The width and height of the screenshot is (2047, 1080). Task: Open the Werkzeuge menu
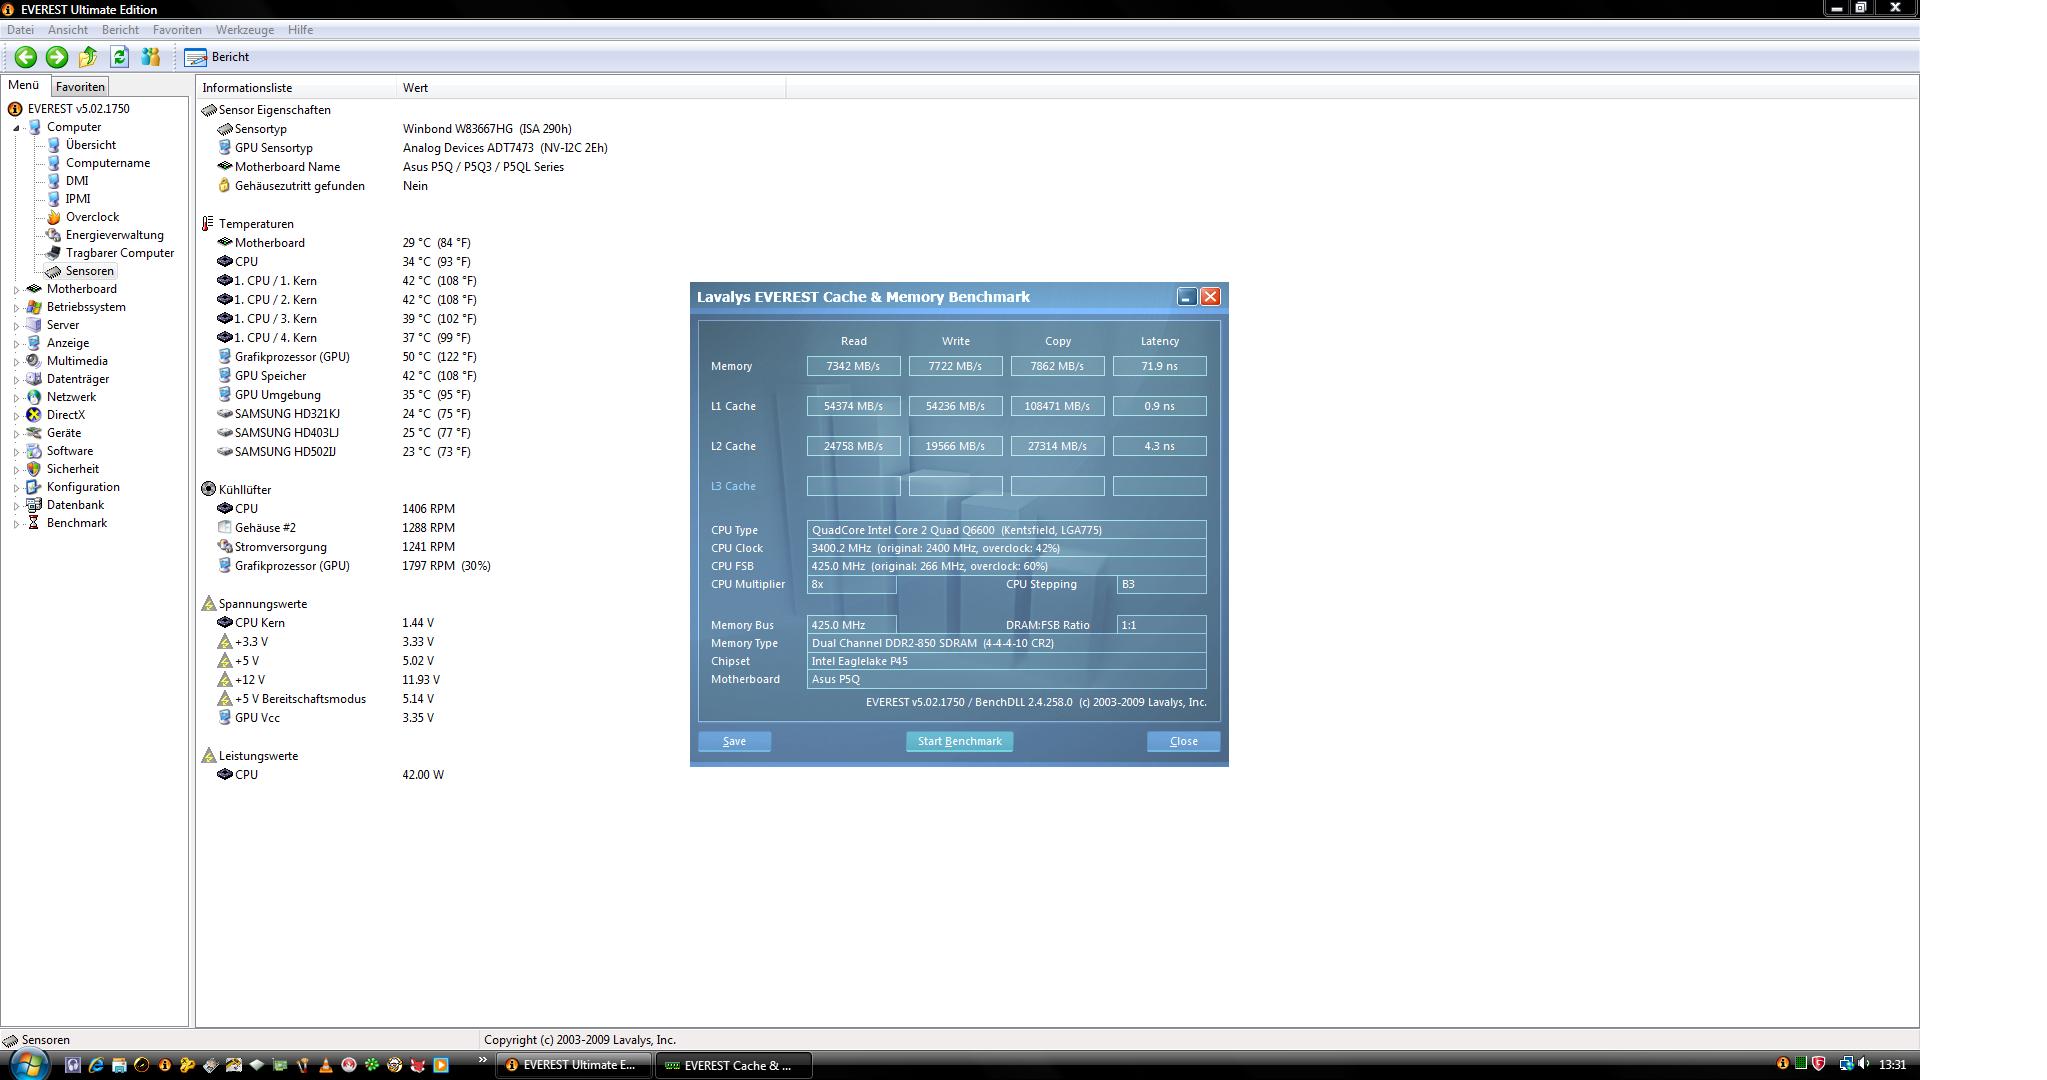click(x=244, y=30)
